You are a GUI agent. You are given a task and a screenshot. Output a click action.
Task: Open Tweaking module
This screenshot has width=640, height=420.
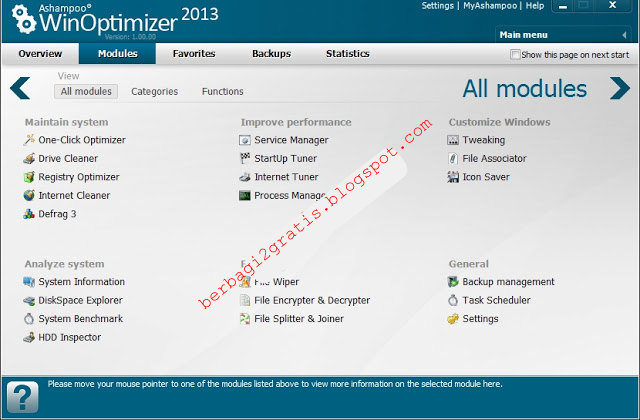tap(484, 140)
